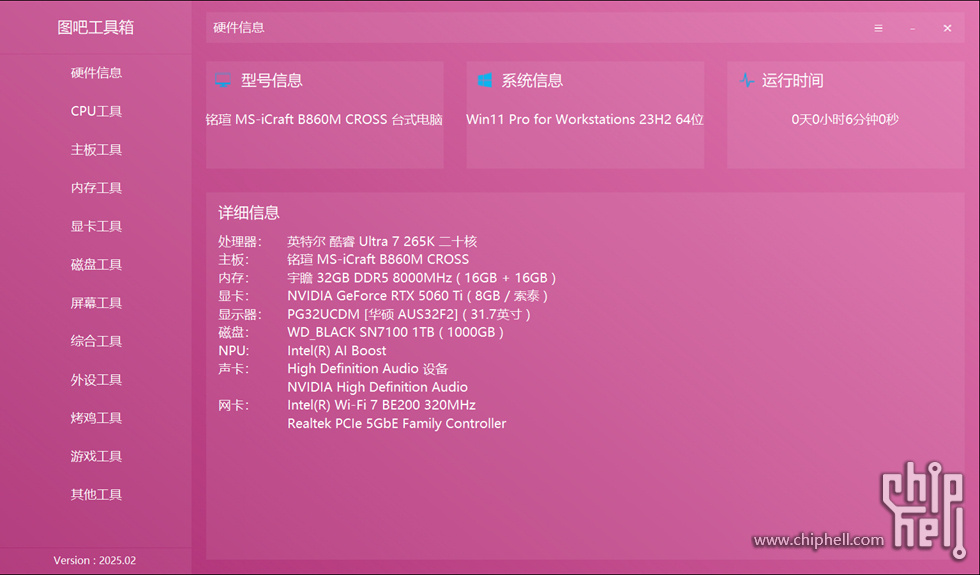980x575 pixels.
Task: Open 游戏工具 section
Action: [96, 456]
